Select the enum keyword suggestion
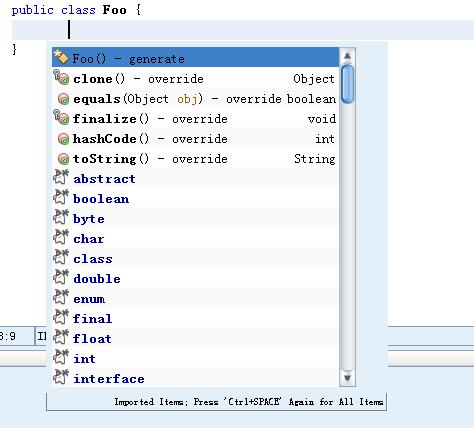The height and width of the screenshot is (428, 474). pyautogui.click(x=195, y=299)
